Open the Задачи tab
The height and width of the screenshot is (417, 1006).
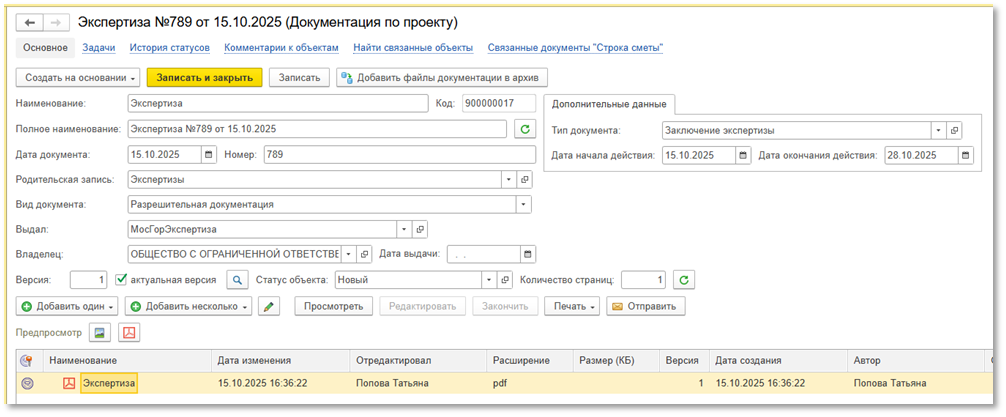click(97, 48)
